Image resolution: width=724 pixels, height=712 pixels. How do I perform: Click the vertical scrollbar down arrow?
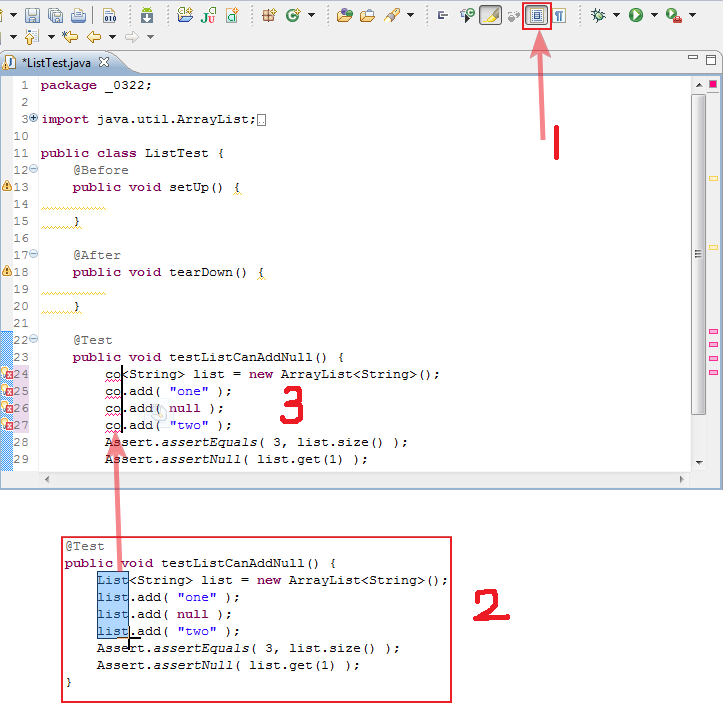[x=699, y=462]
